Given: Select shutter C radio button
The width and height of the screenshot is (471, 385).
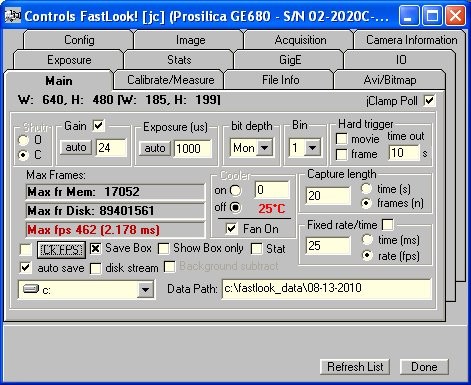Looking at the screenshot, I should coord(23,155).
